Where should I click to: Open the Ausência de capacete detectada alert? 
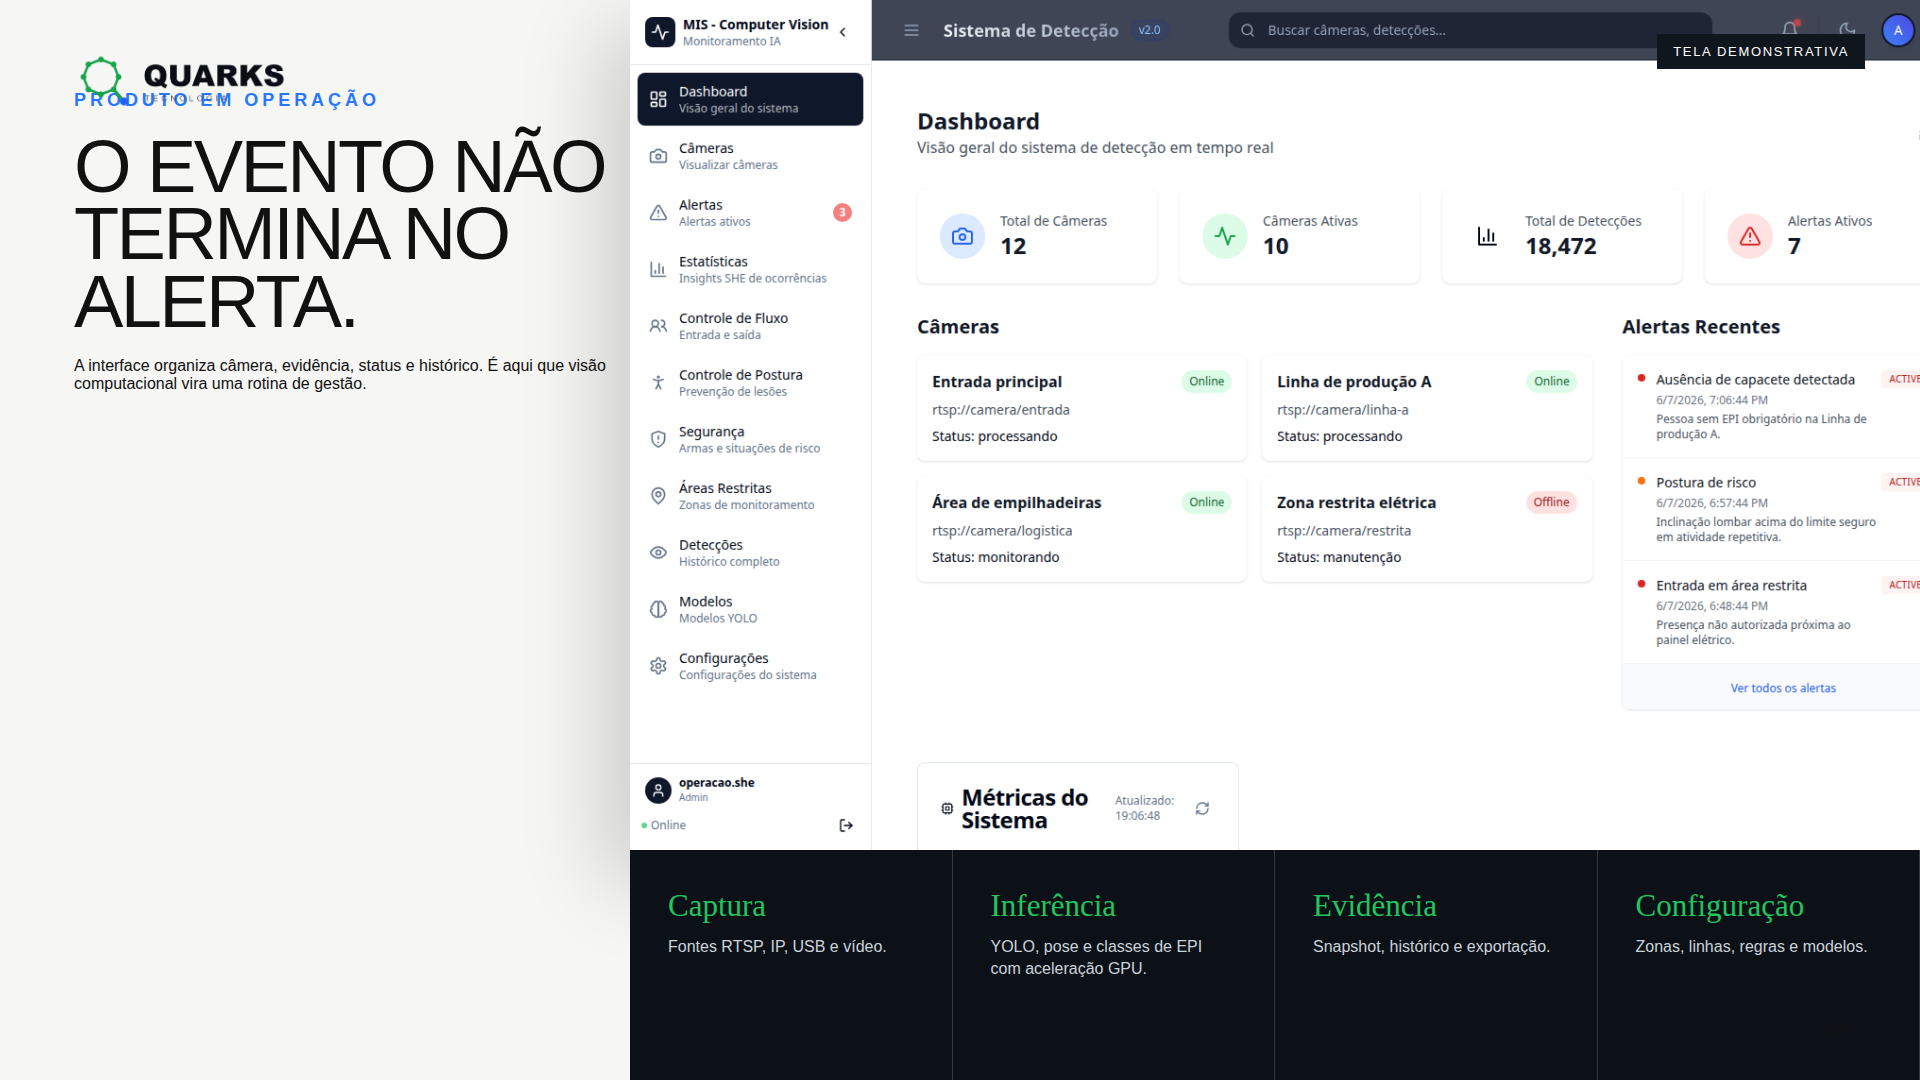click(x=1771, y=406)
